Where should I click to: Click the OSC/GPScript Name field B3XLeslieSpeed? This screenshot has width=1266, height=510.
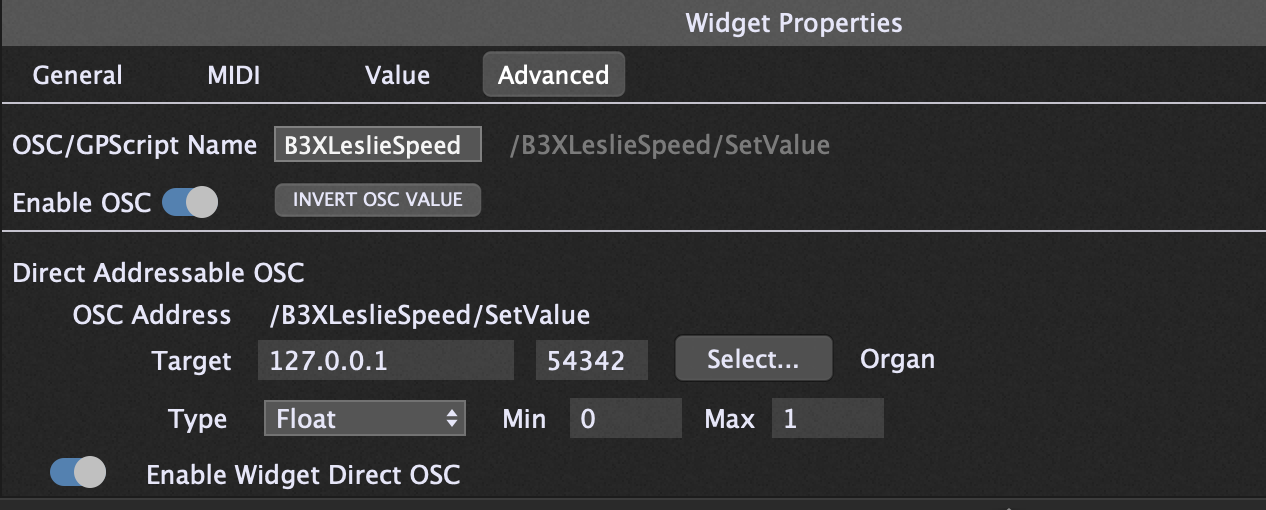[x=377, y=145]
